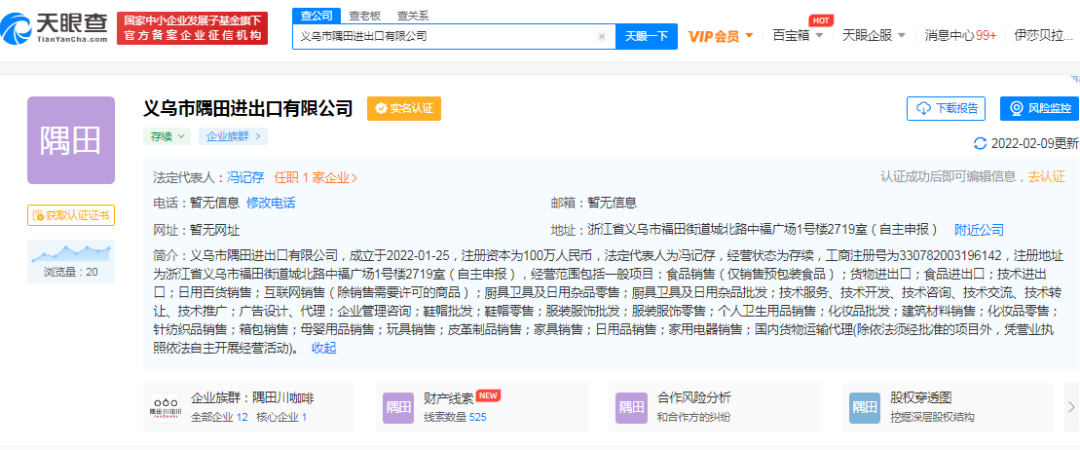Click the government-backed credit agency banner

192,28
